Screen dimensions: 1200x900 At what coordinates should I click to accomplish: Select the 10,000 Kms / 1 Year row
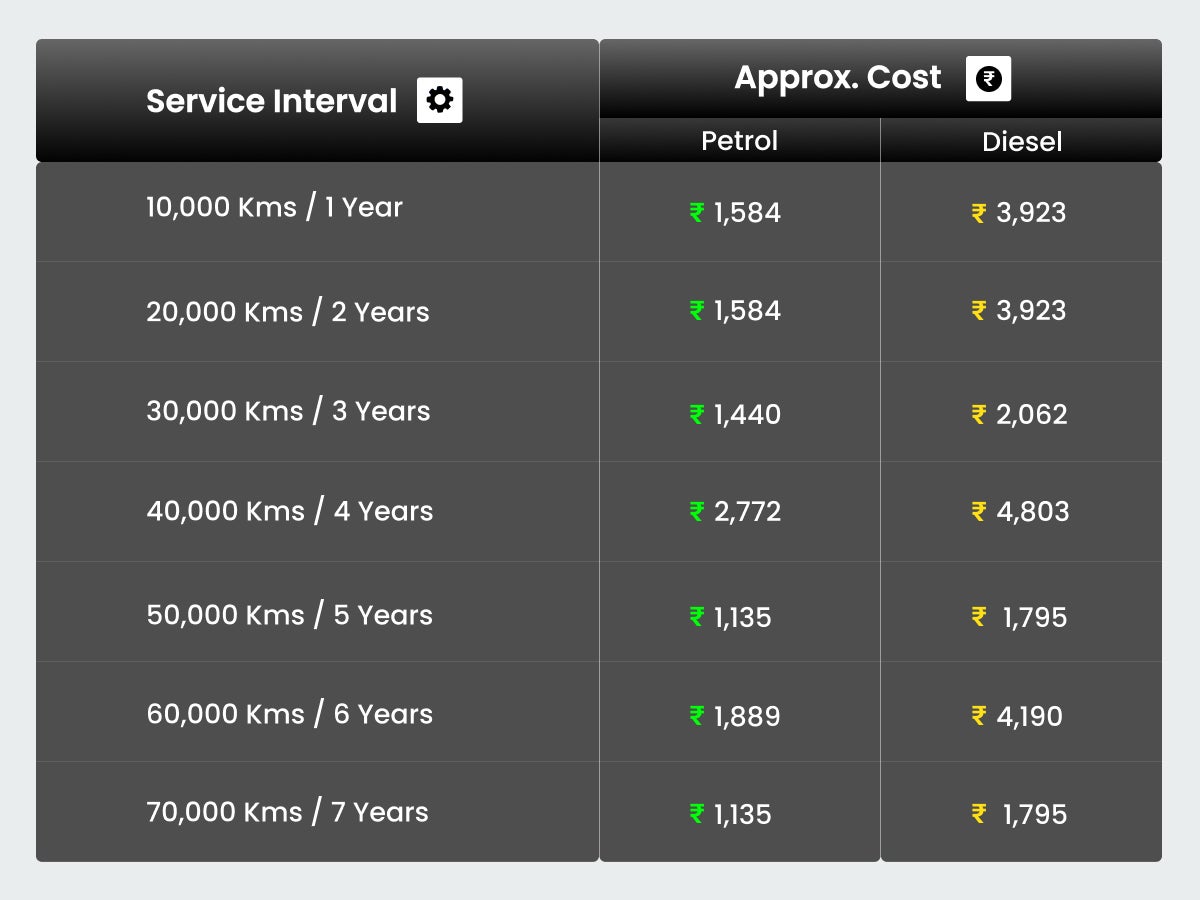coord(273,207)
